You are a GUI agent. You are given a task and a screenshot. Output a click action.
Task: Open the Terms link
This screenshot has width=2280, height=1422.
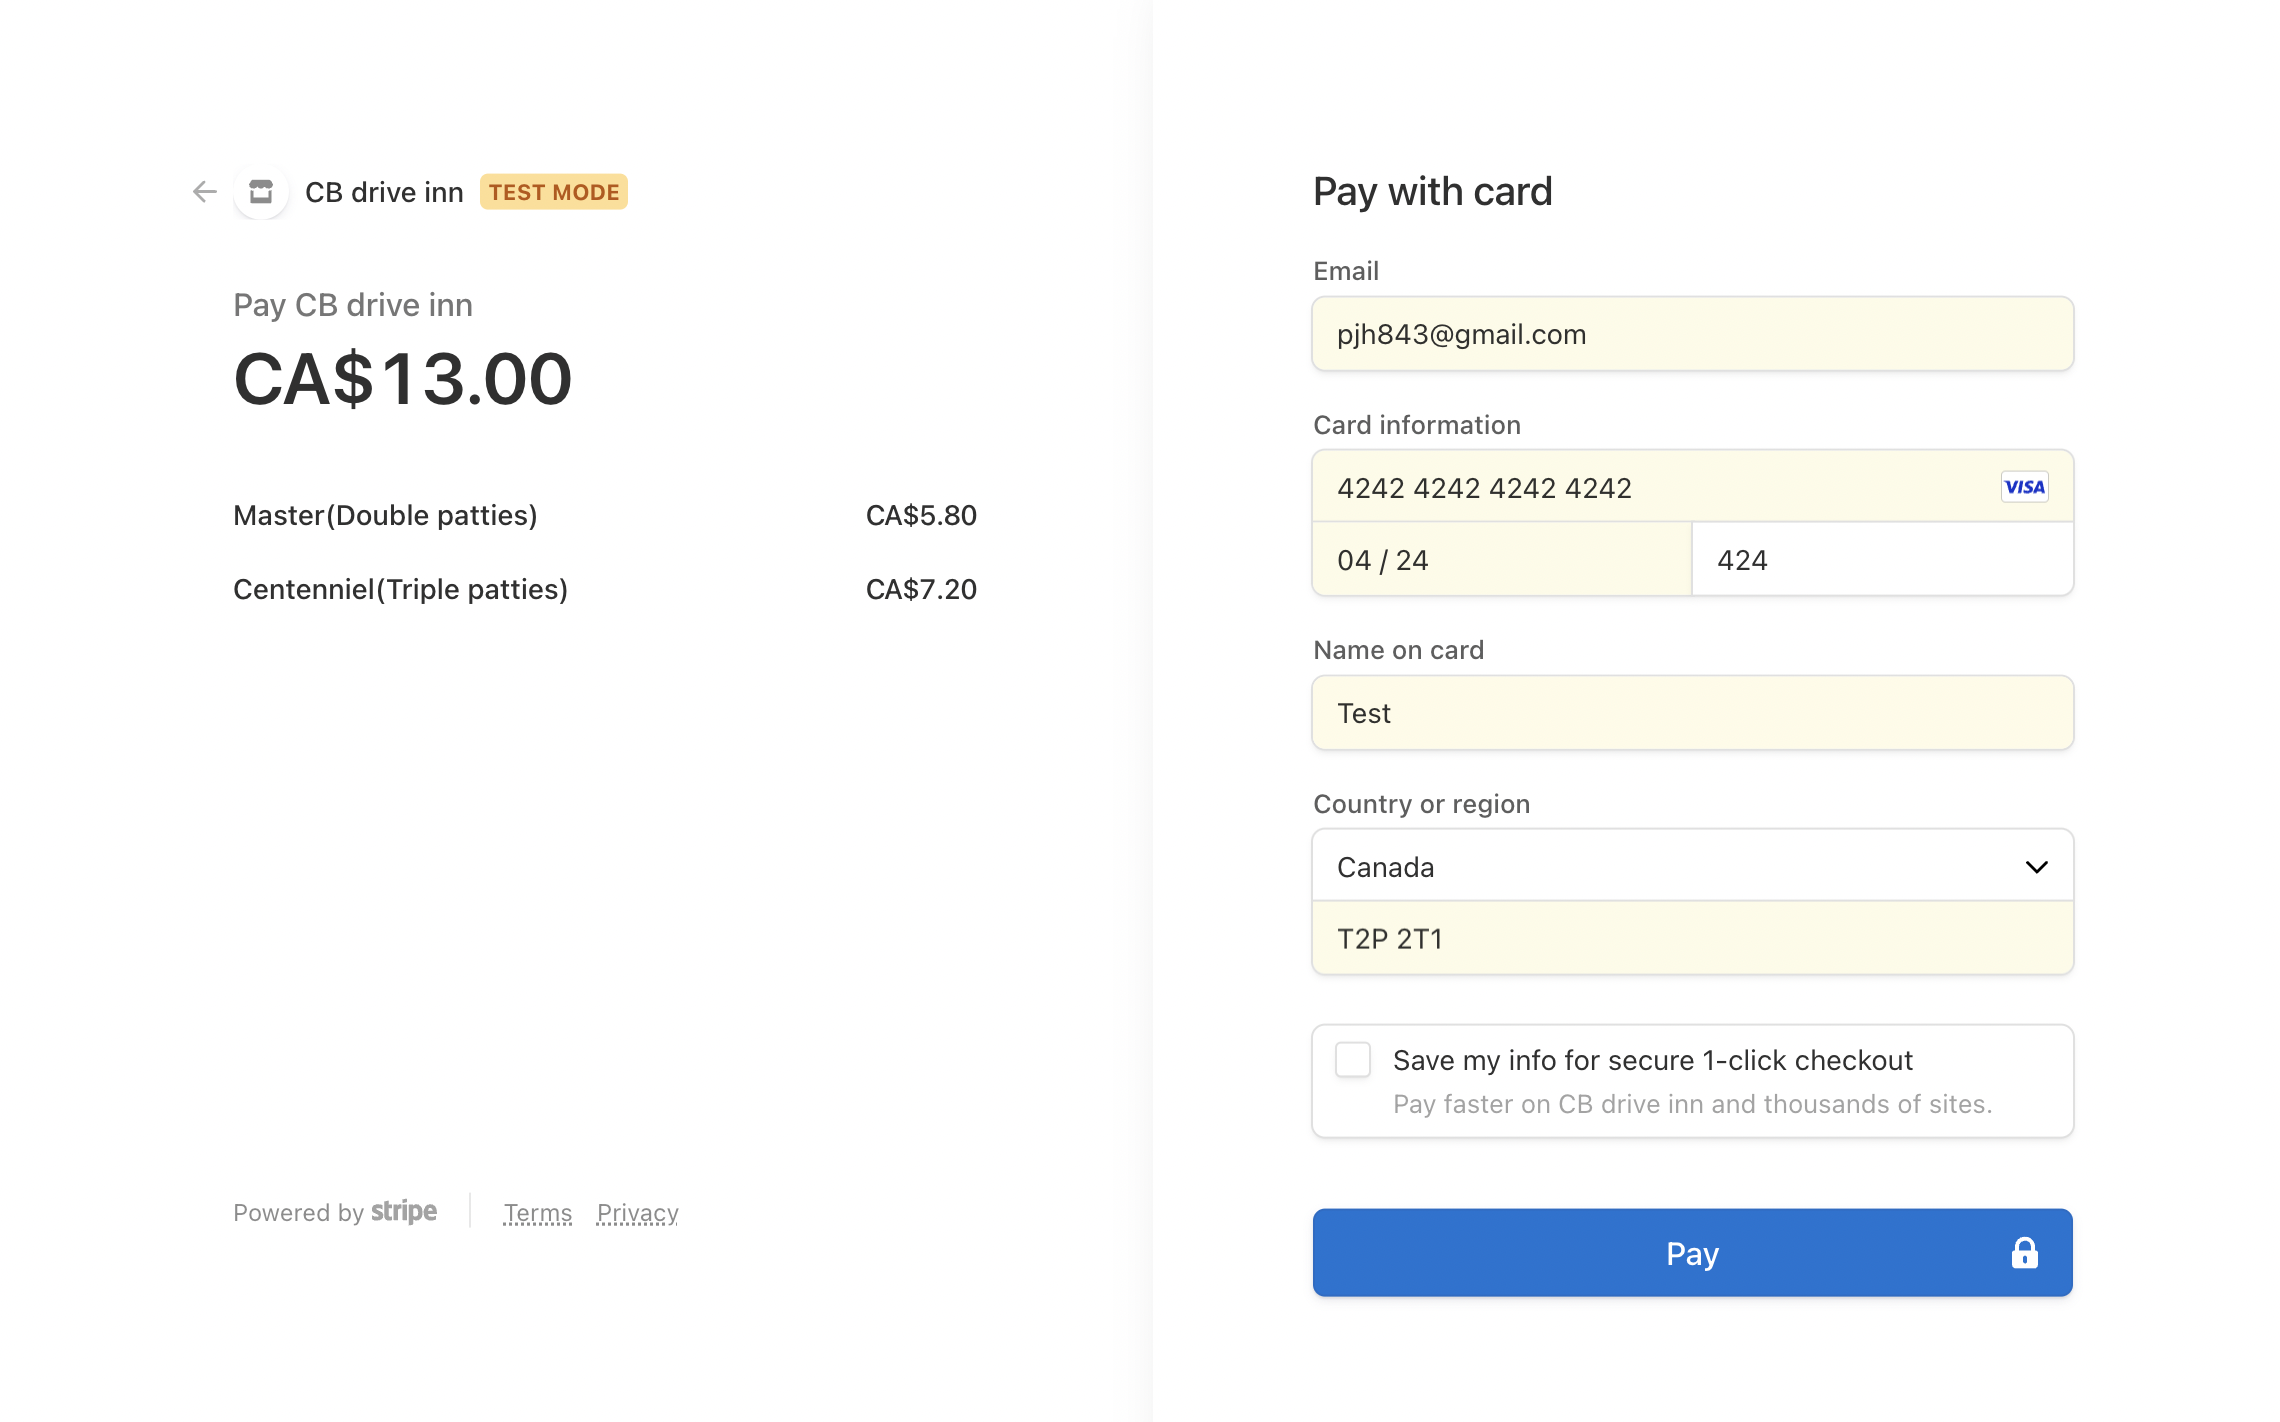pyautogui.click(x=538, y=1213)
